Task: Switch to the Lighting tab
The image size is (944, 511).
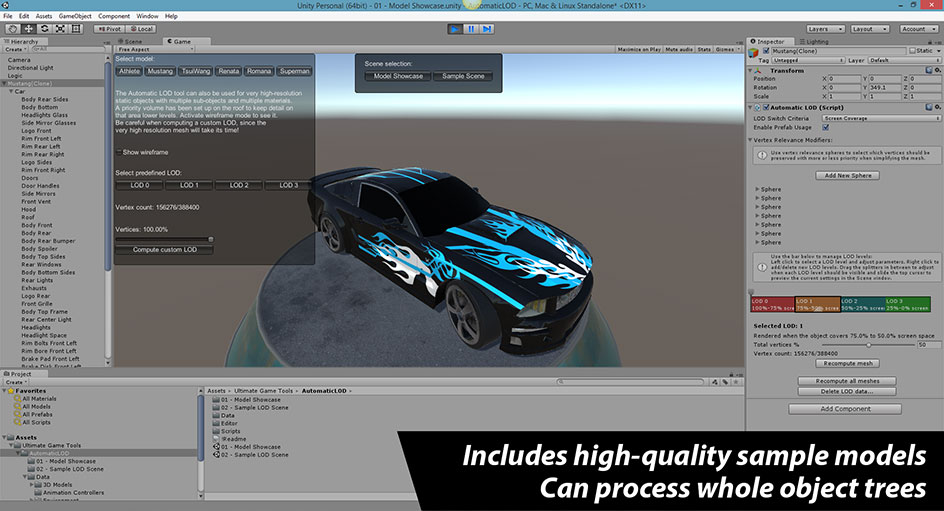Action: [x=817, y=42]
